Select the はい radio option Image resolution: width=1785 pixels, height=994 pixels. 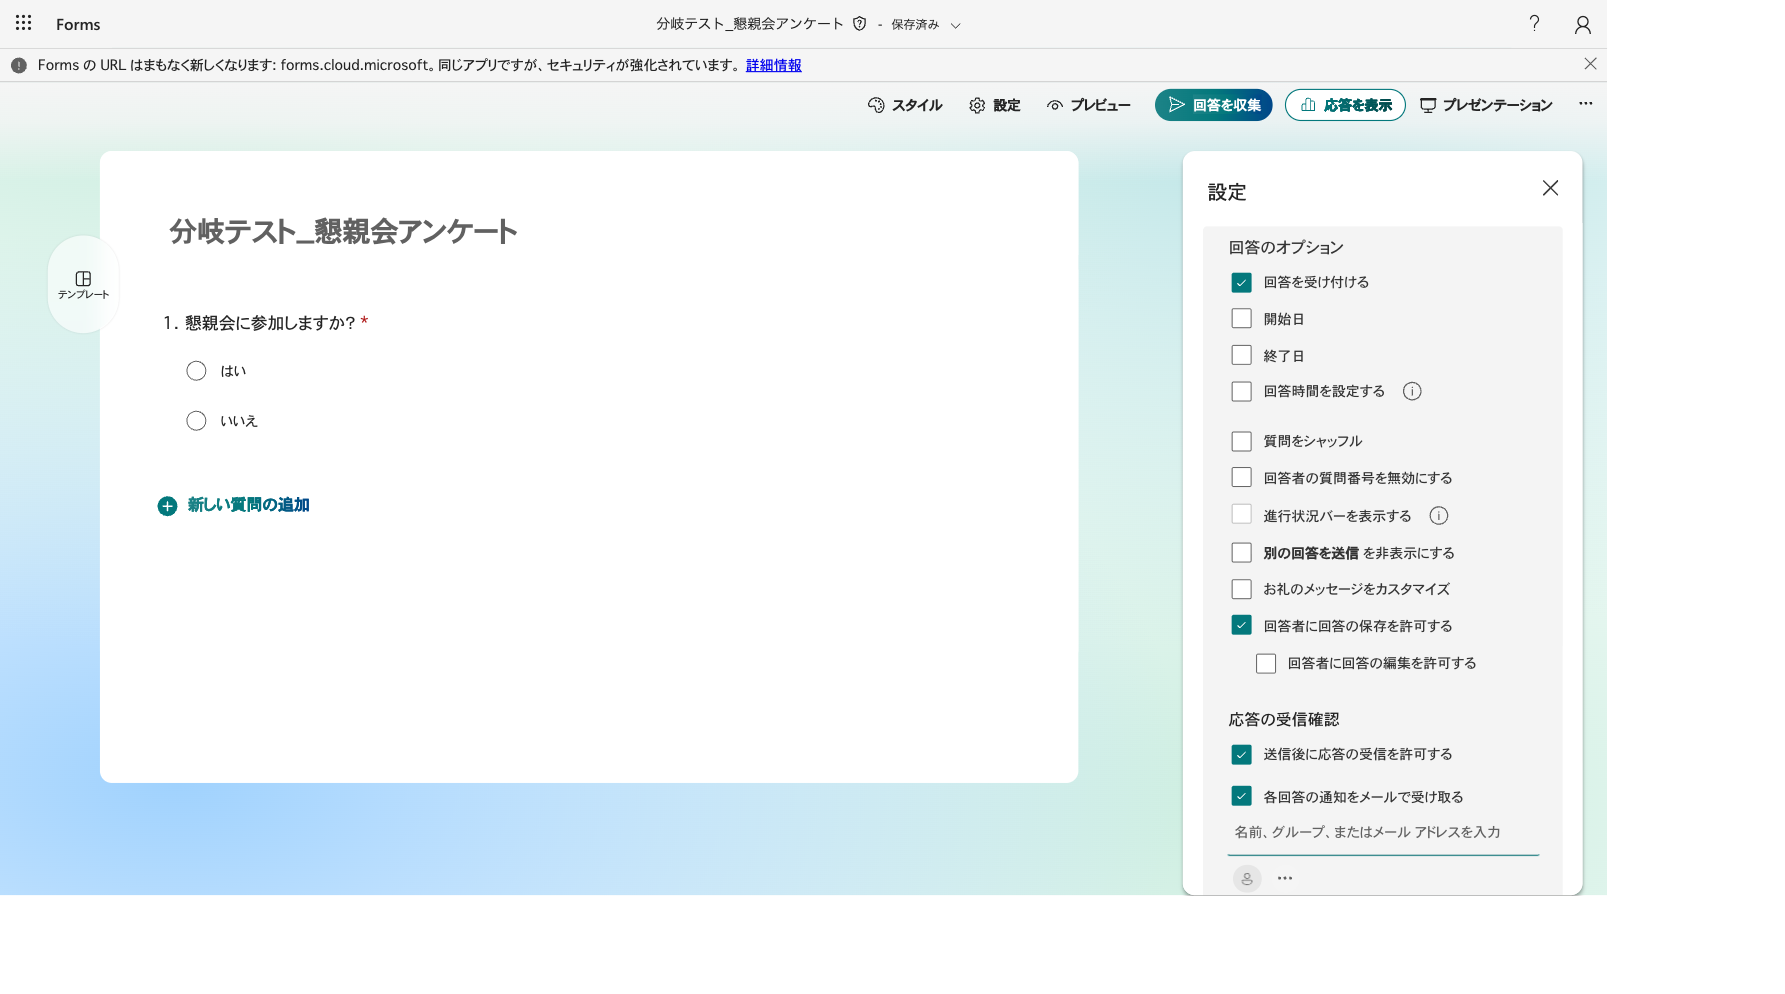point(196,371)
